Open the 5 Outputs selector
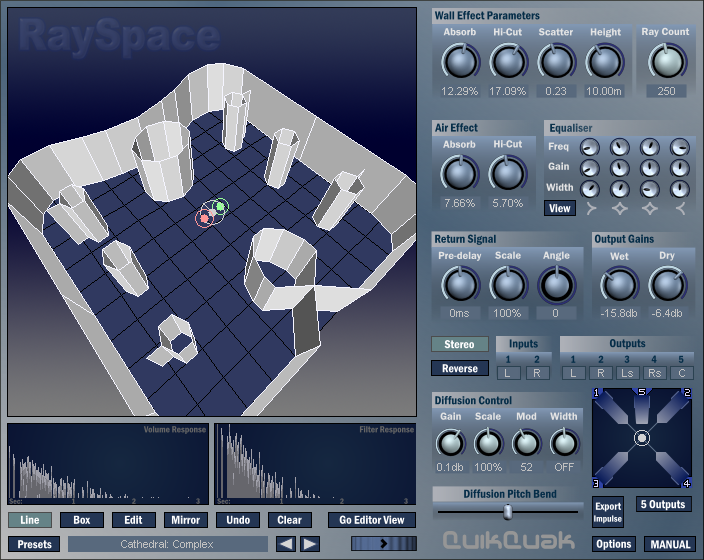 pos(663,504)
